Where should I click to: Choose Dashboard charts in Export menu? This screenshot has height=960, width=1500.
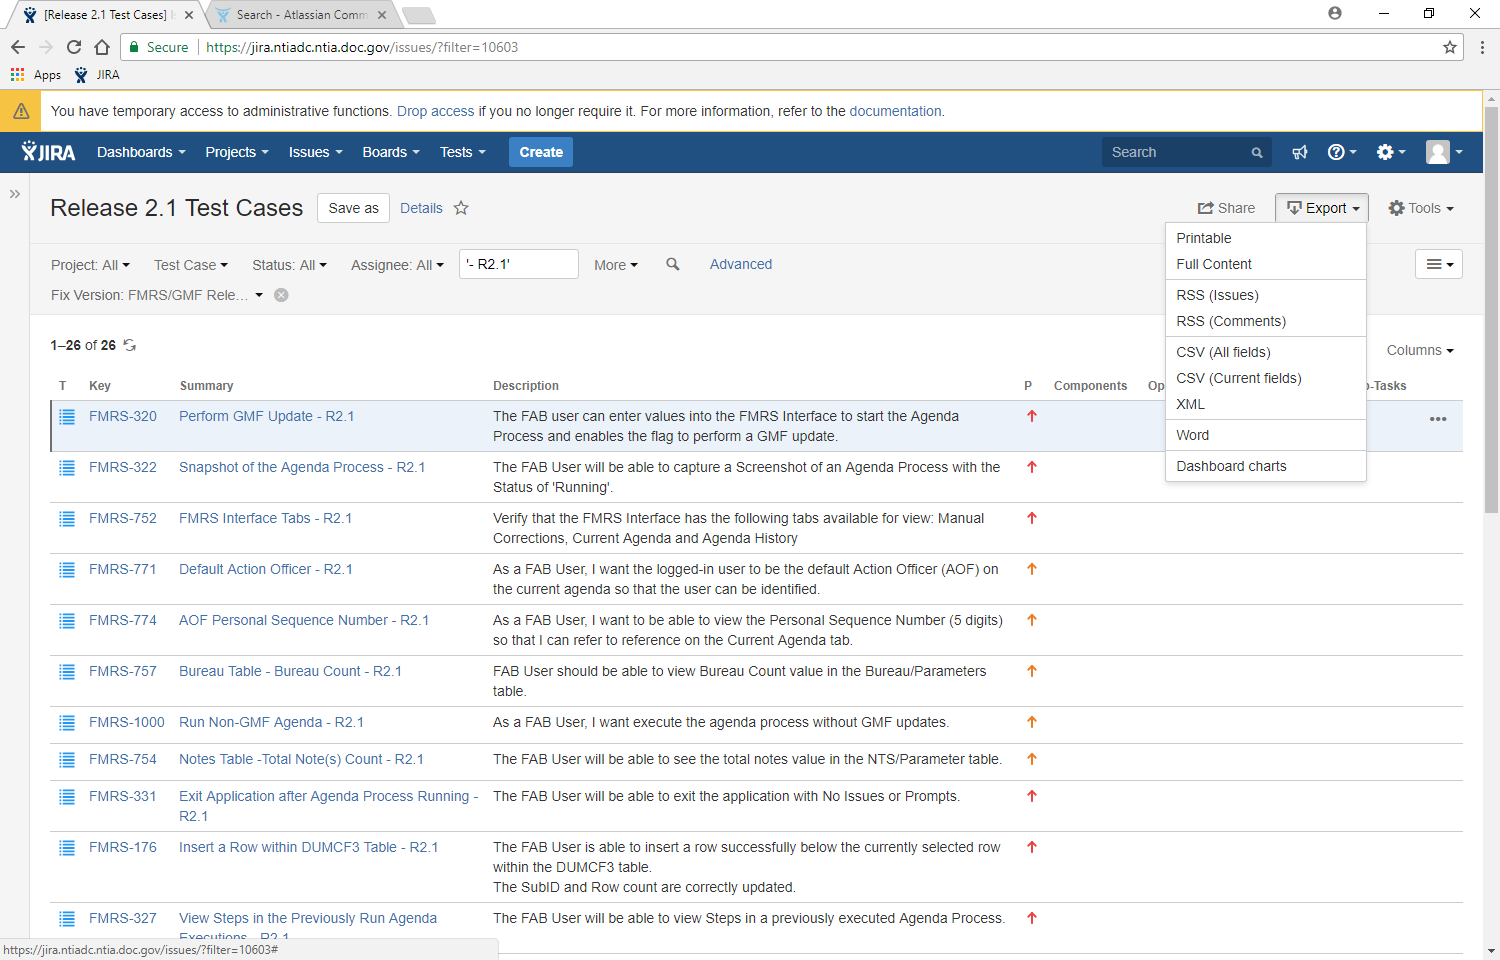coord(1266,466)
